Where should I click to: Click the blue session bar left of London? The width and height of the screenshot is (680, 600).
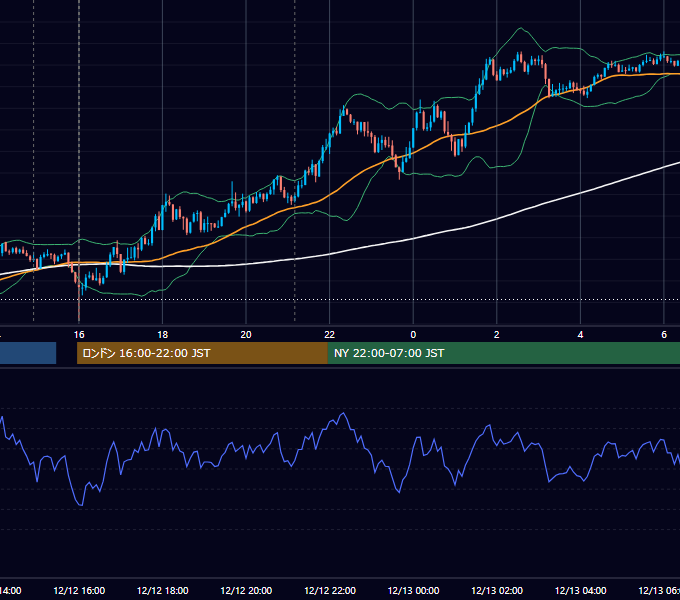pos(28,353)
